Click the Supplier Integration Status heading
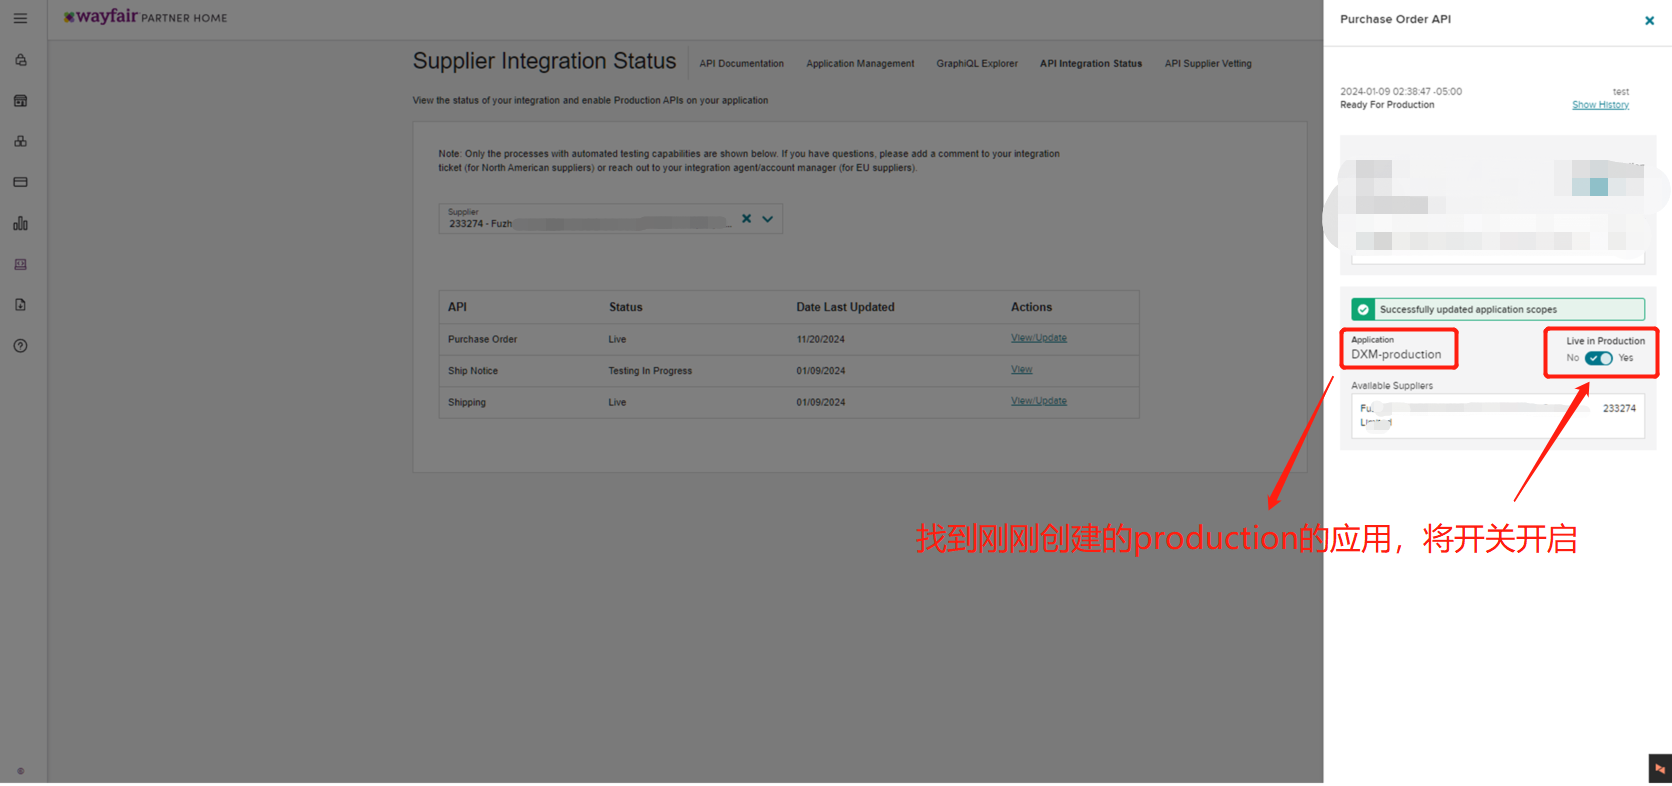The image size is (1672, 786). (544, 61)
